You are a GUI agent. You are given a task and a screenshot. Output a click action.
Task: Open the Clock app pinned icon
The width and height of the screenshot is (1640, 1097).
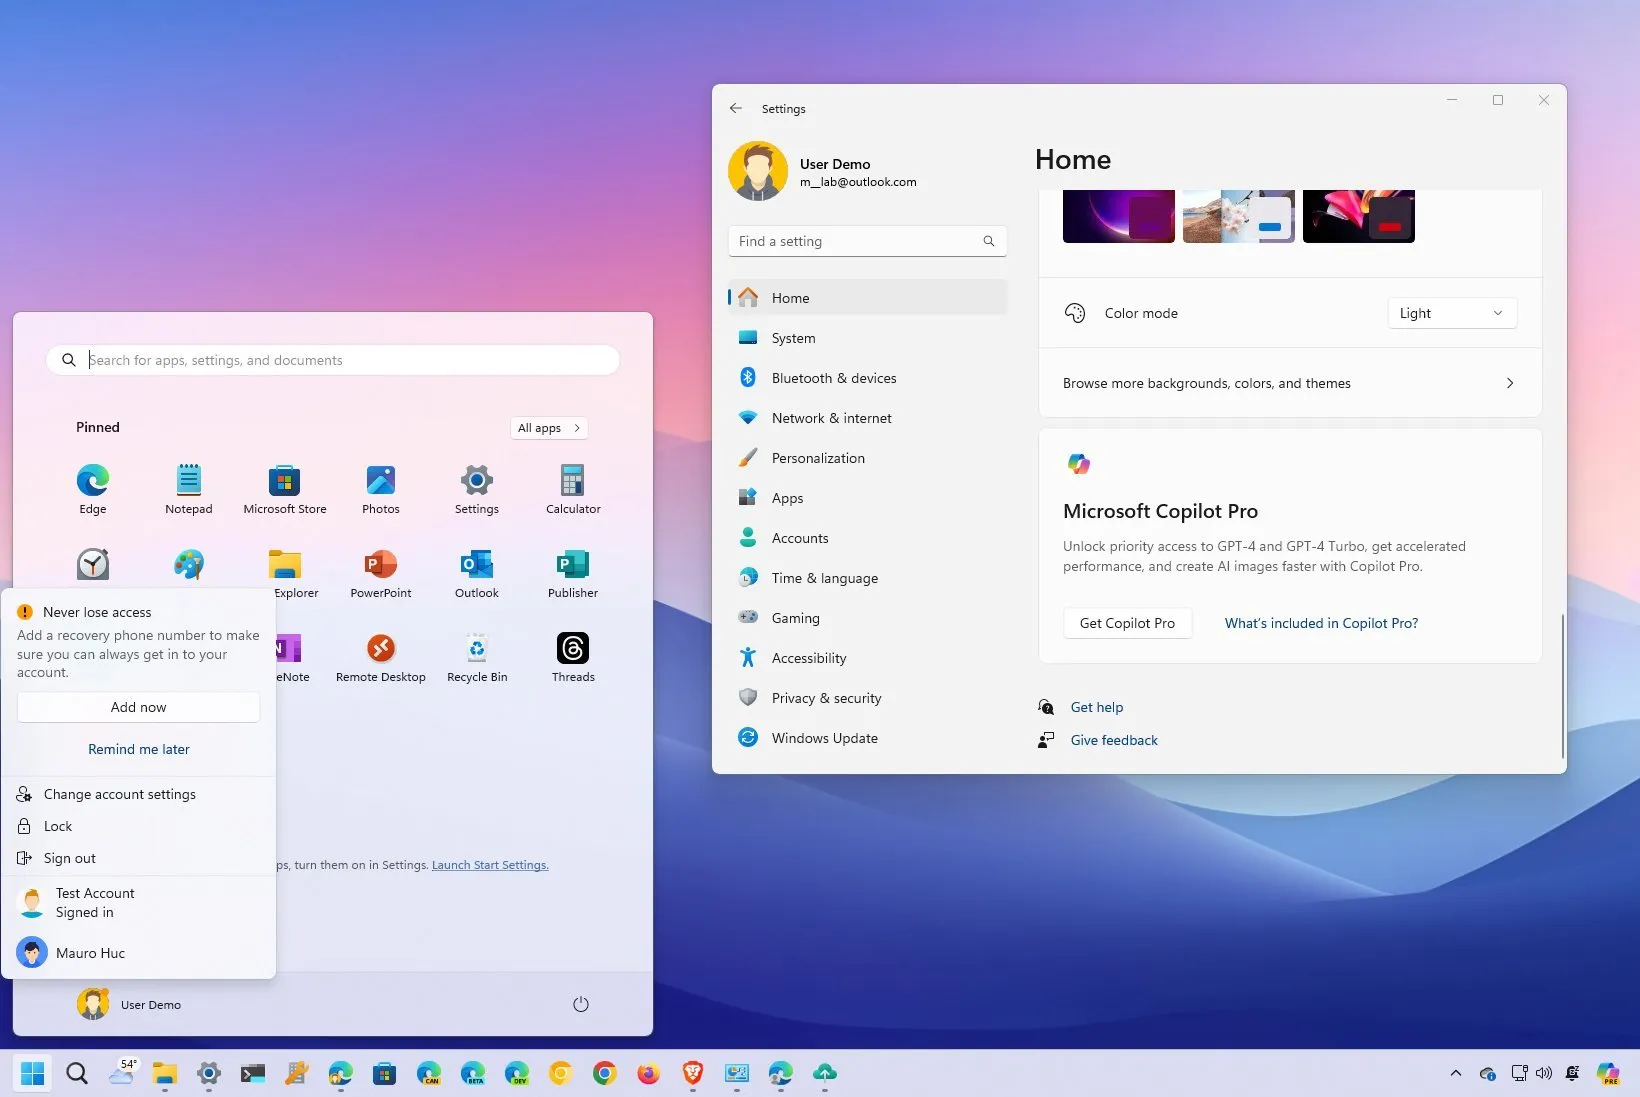(x=93, y=564)
